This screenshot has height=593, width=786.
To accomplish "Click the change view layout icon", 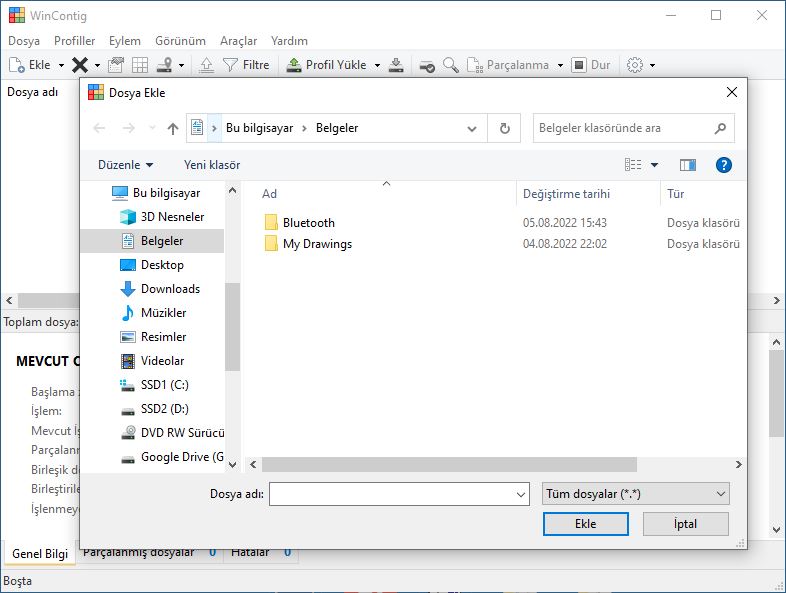I will [633, 165].
